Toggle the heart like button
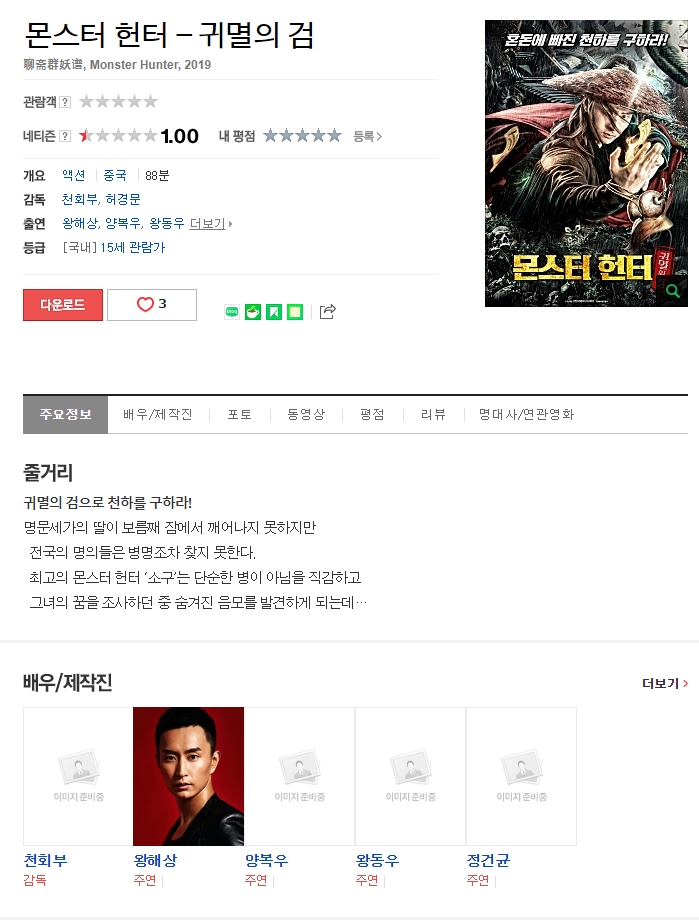The height and width of the screenshot is (924, 699). point(152,305)
